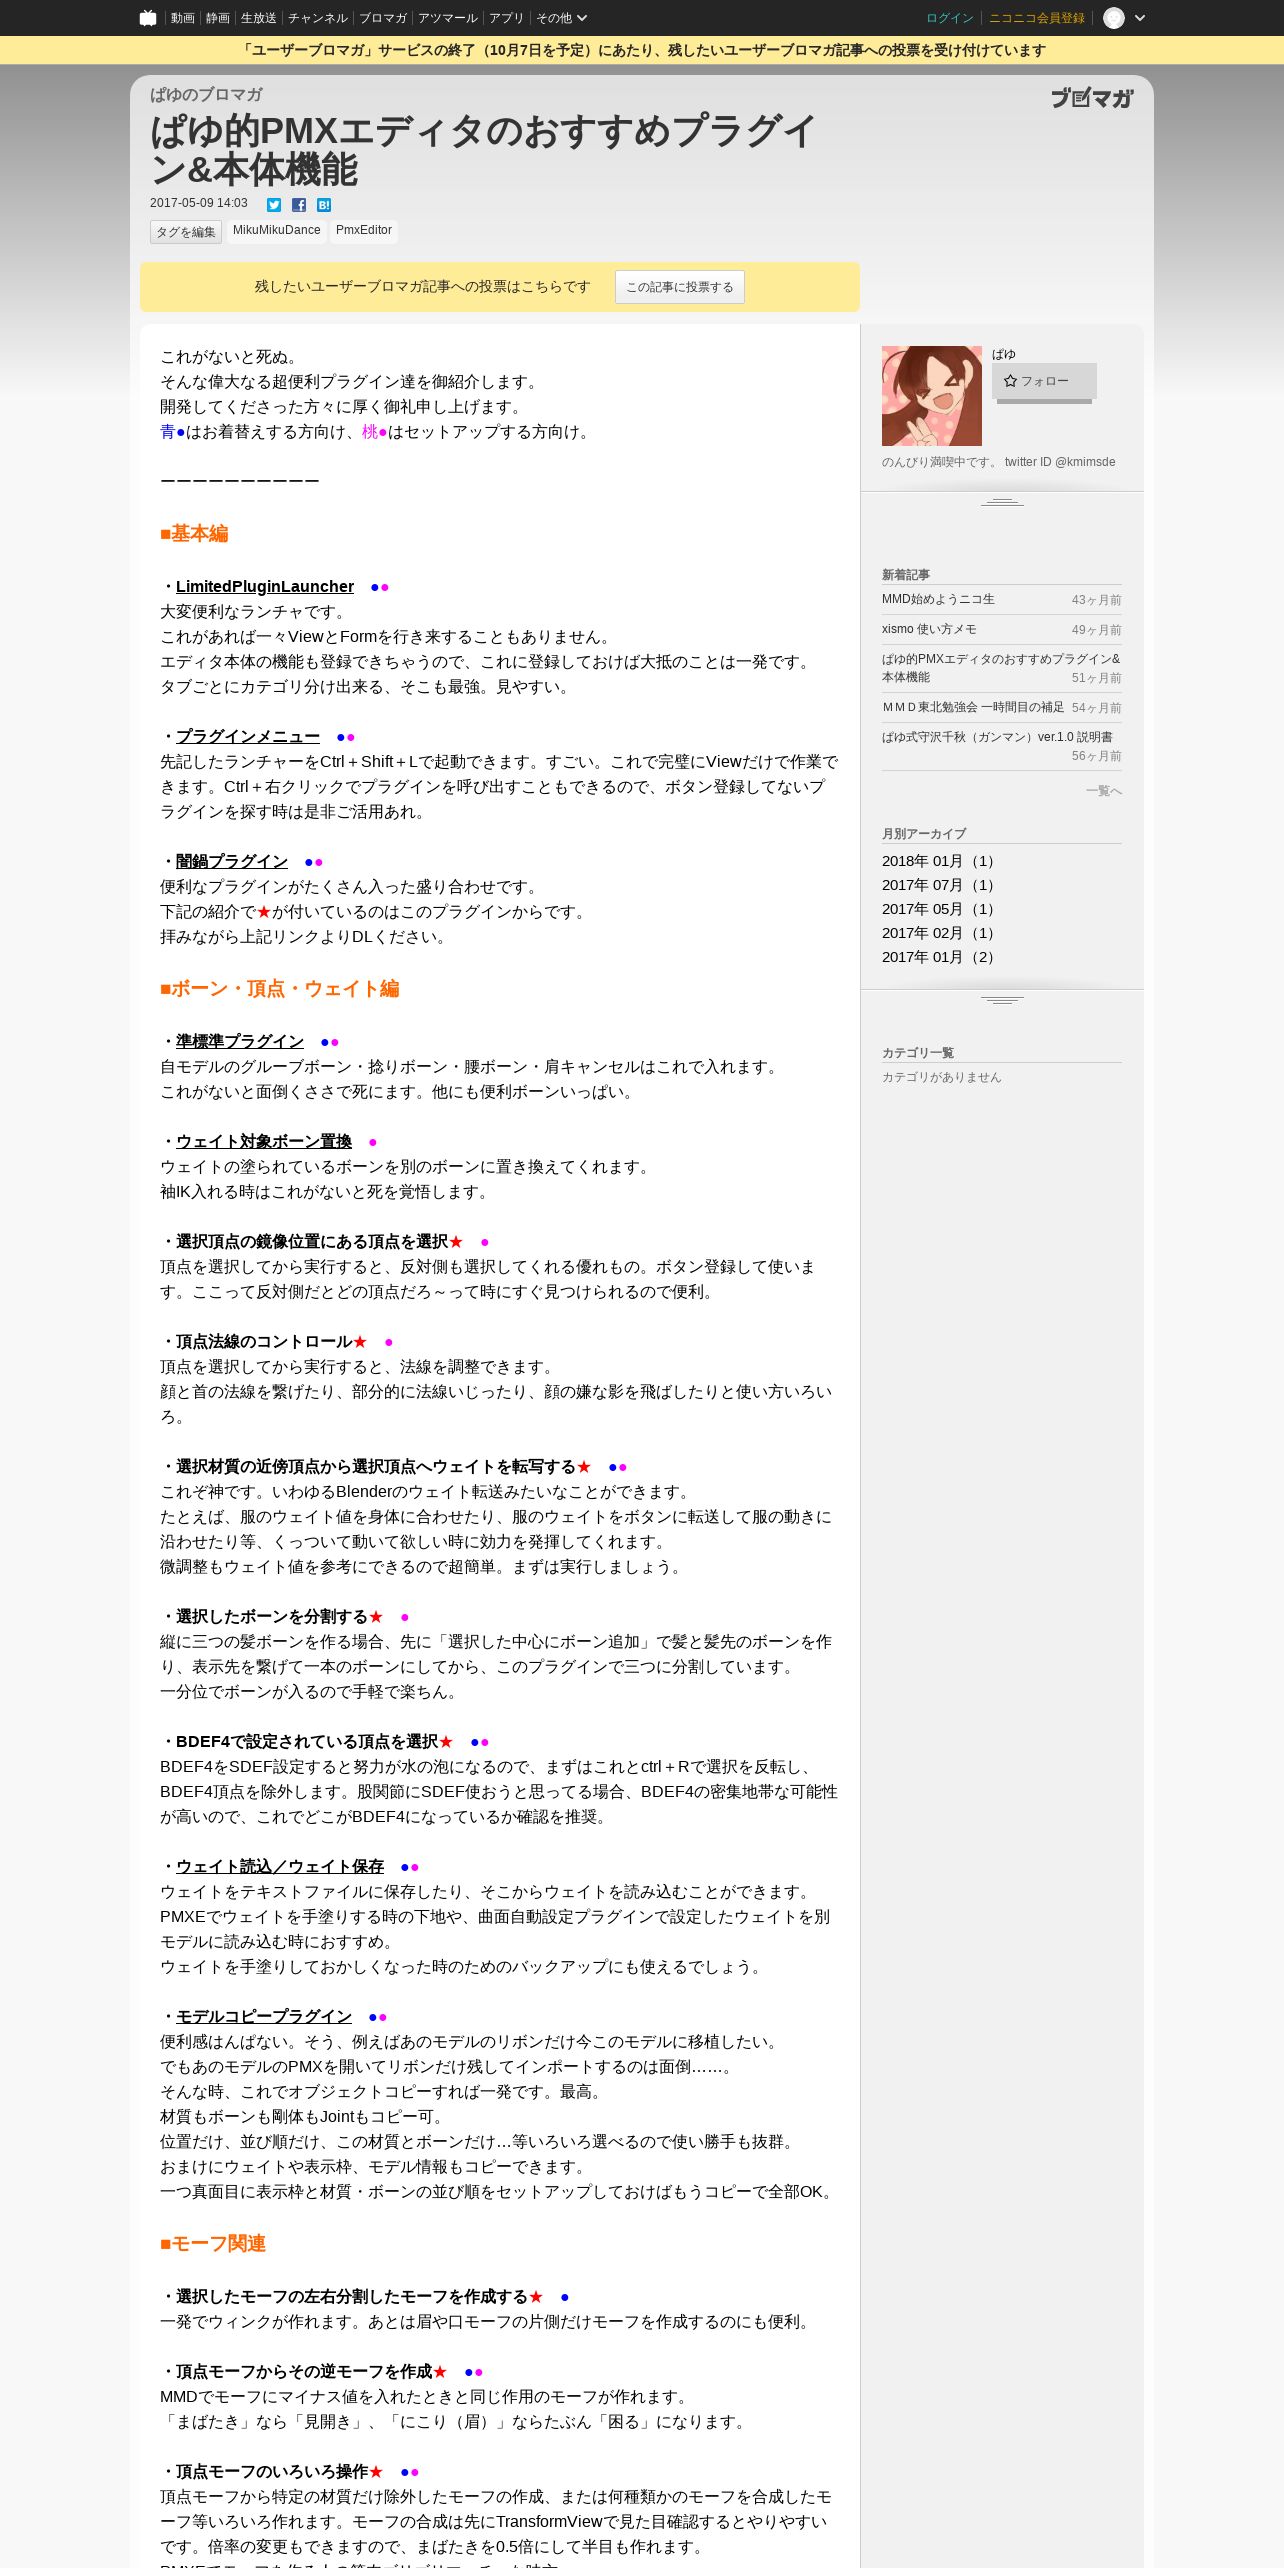Open the チャンネル menu item

point(318,18)
